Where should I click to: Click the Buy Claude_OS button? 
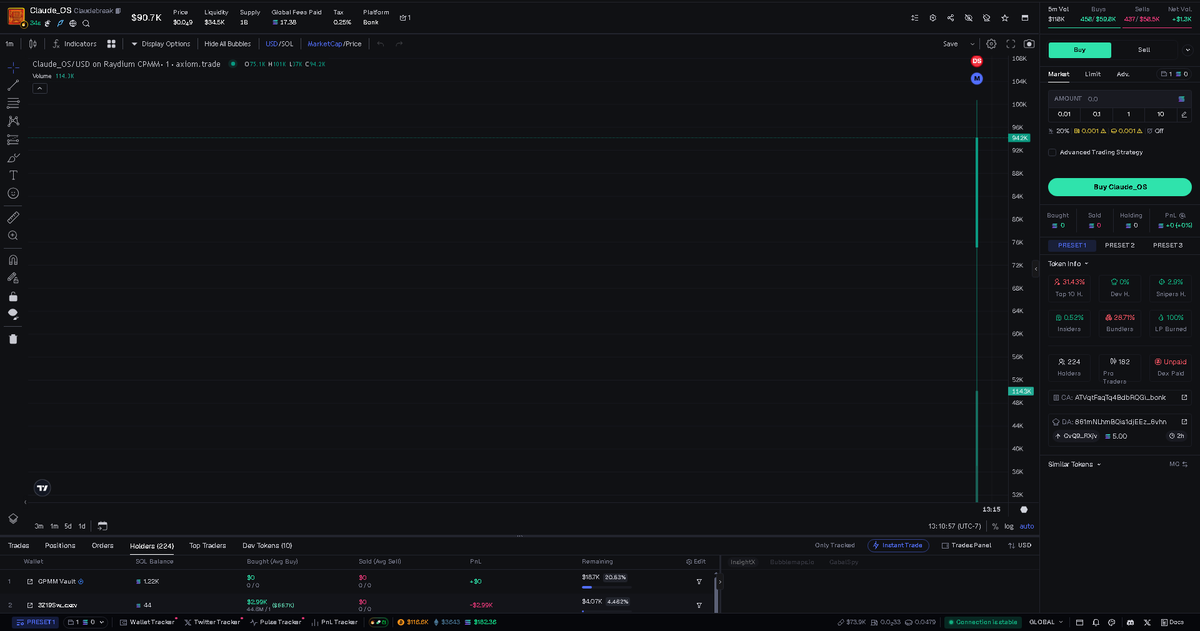(1120, 187)
